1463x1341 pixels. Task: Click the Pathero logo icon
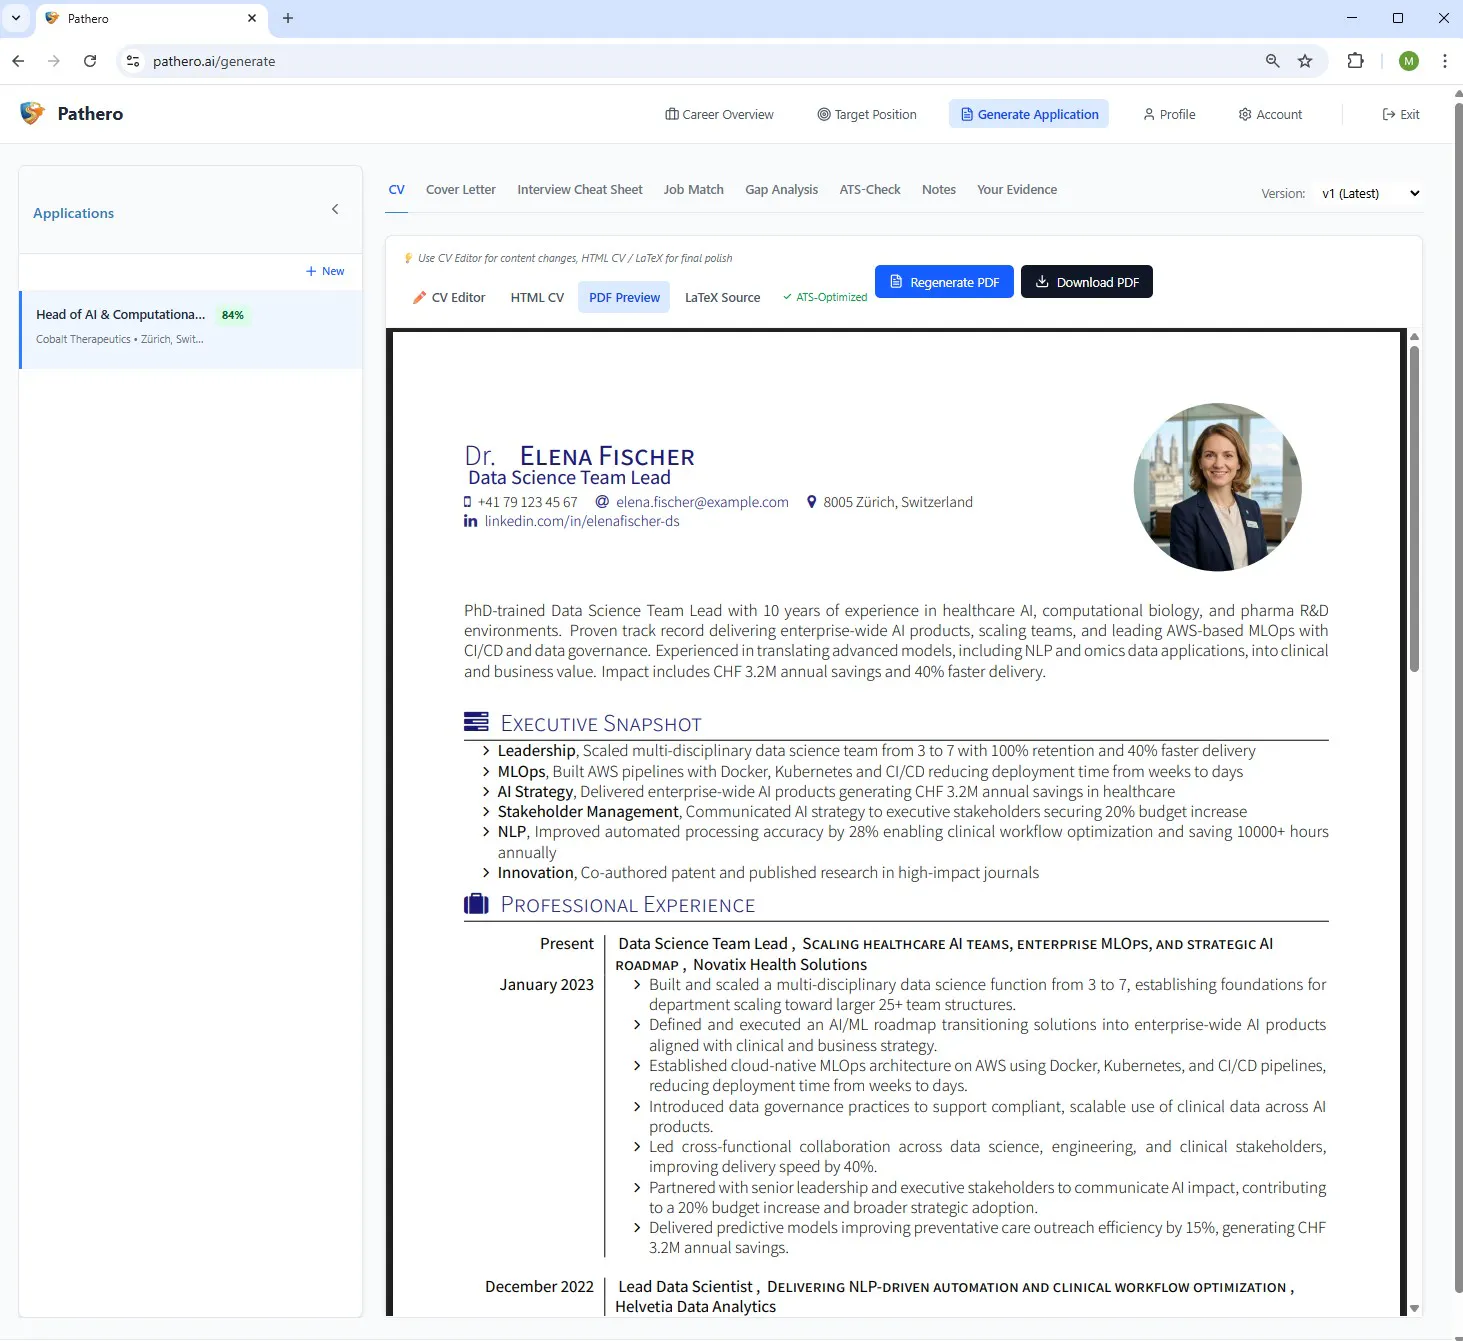point(32,113)
